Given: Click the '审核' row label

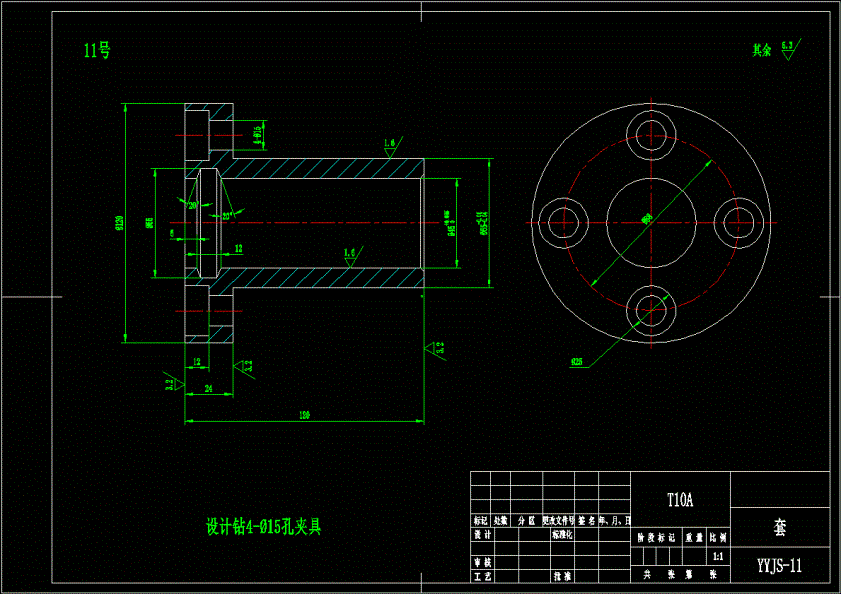Looking at the screenshot, I should 482,562.
